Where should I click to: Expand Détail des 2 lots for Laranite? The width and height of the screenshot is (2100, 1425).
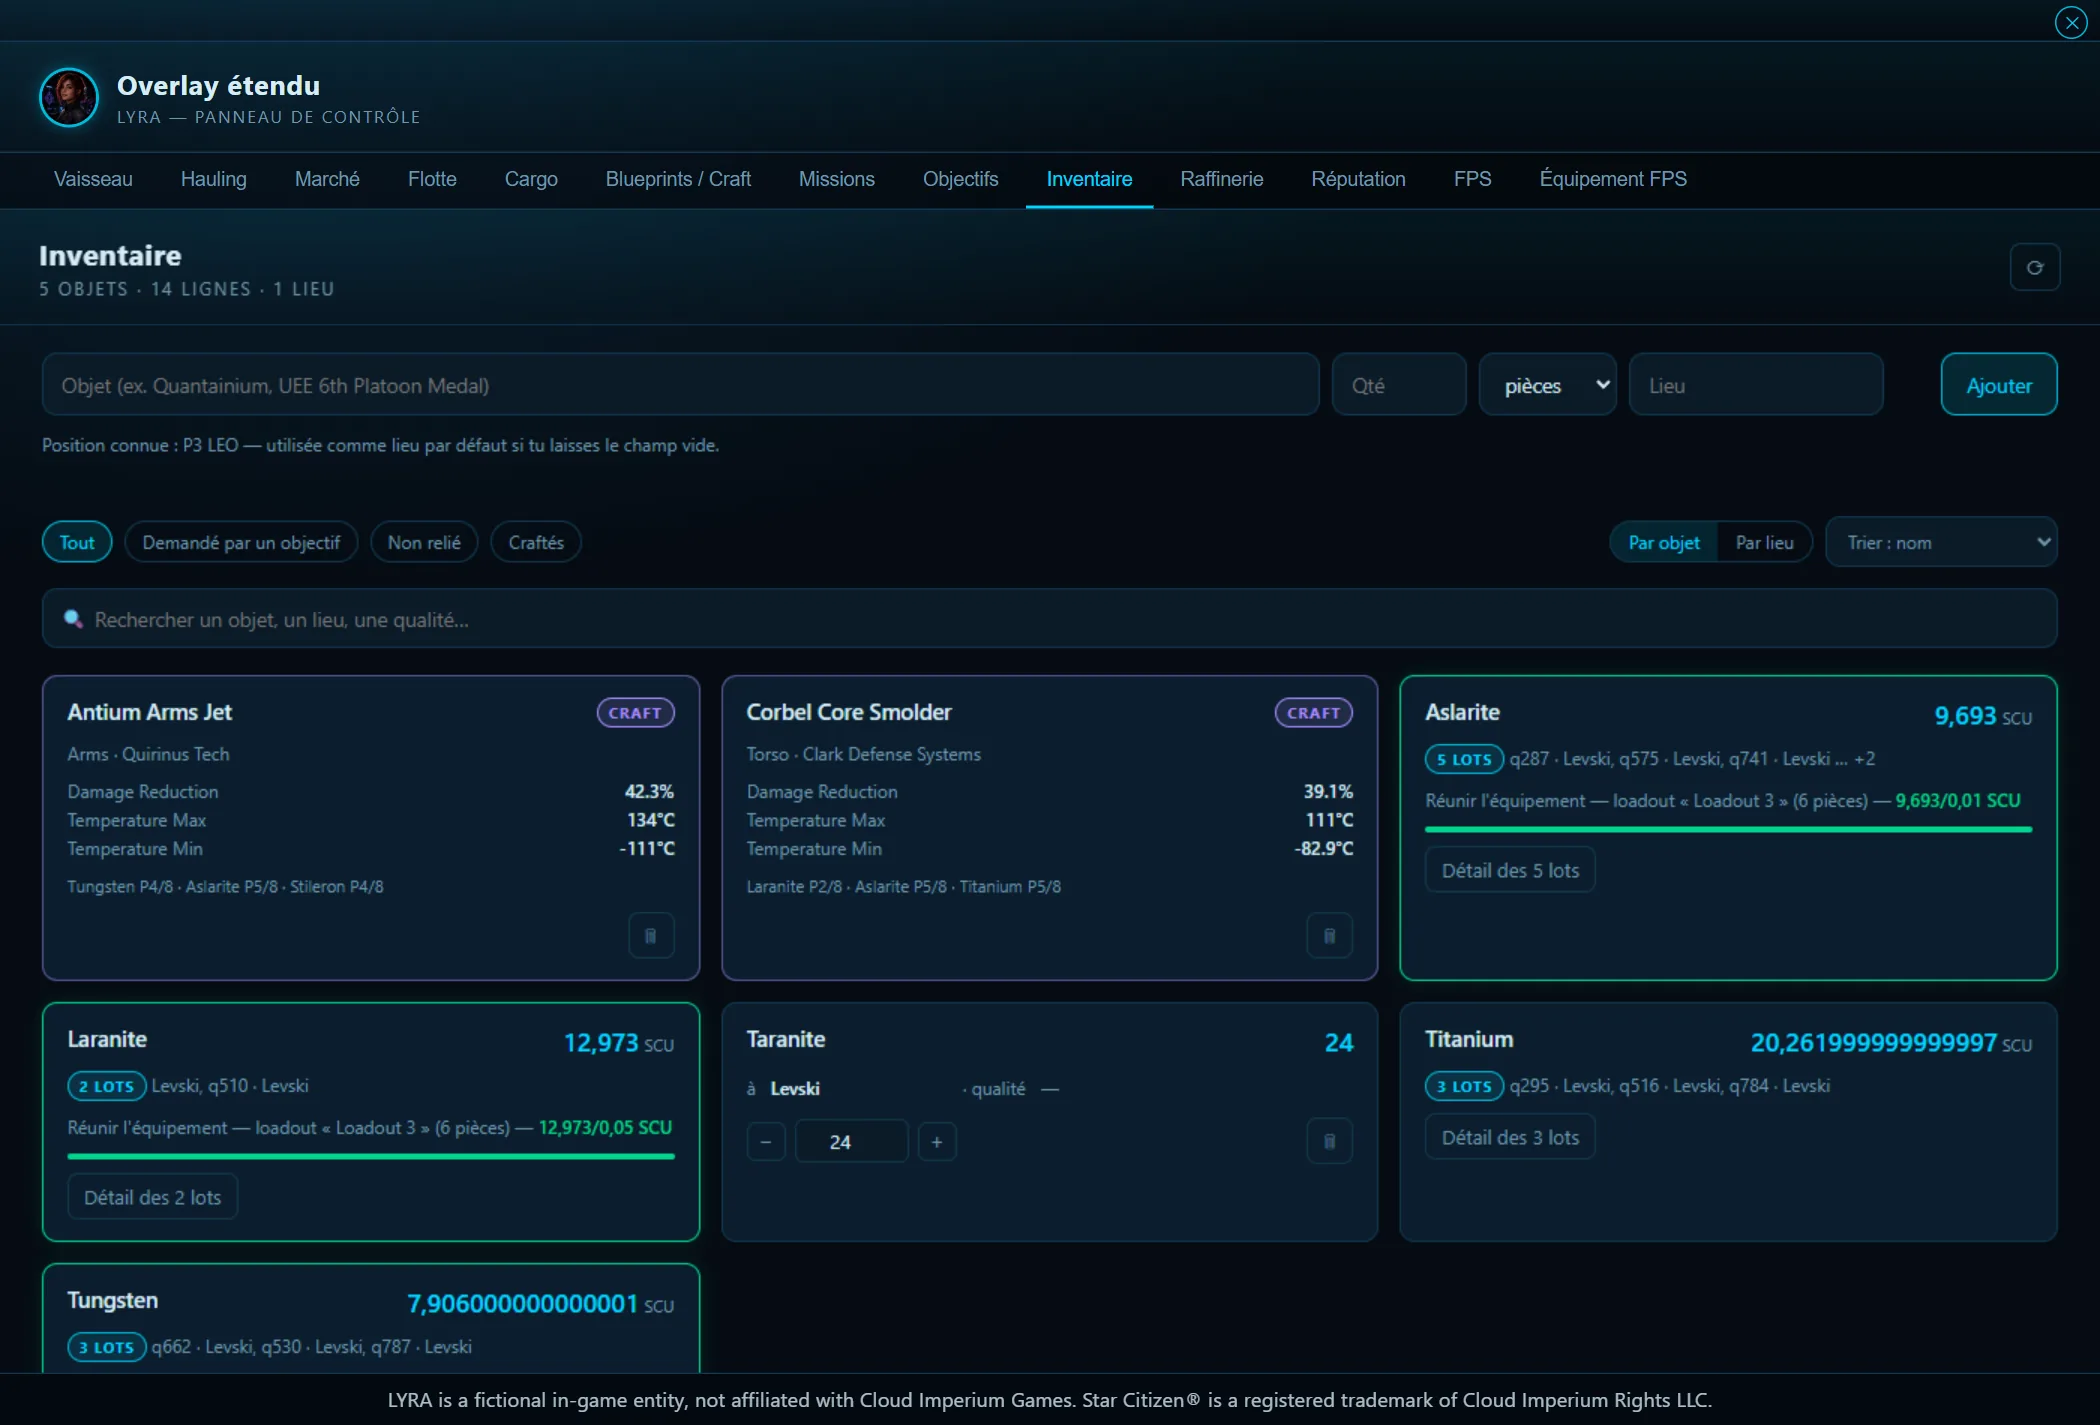coord(153,1197)
